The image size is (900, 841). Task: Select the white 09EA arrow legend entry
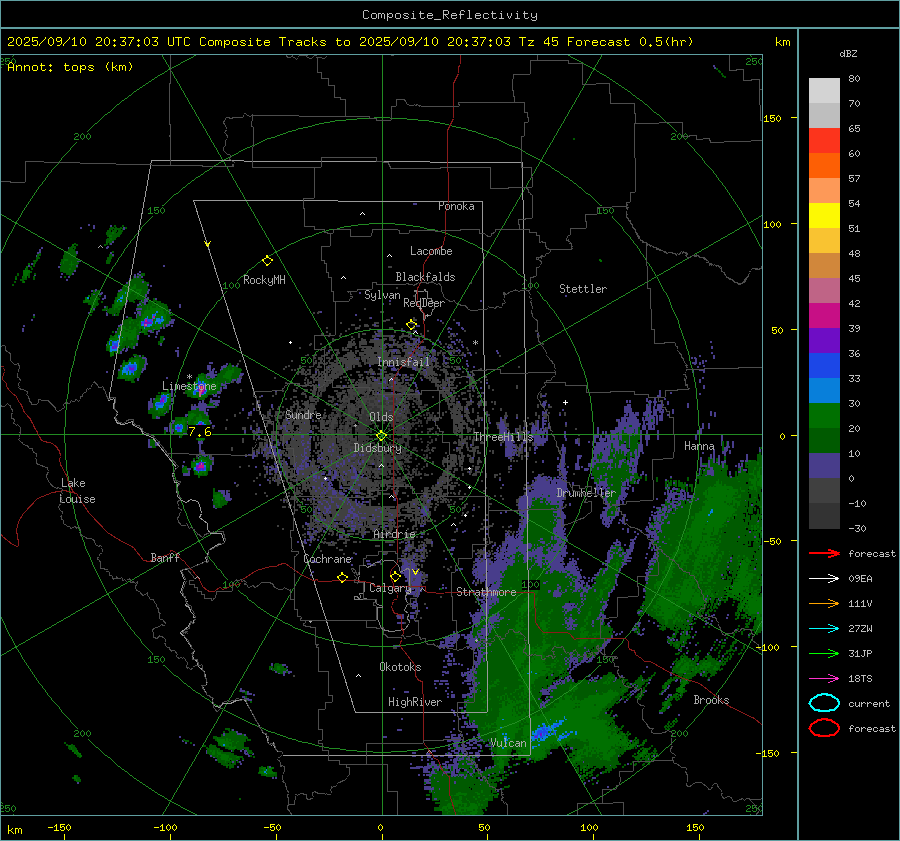tap(824, 579)
